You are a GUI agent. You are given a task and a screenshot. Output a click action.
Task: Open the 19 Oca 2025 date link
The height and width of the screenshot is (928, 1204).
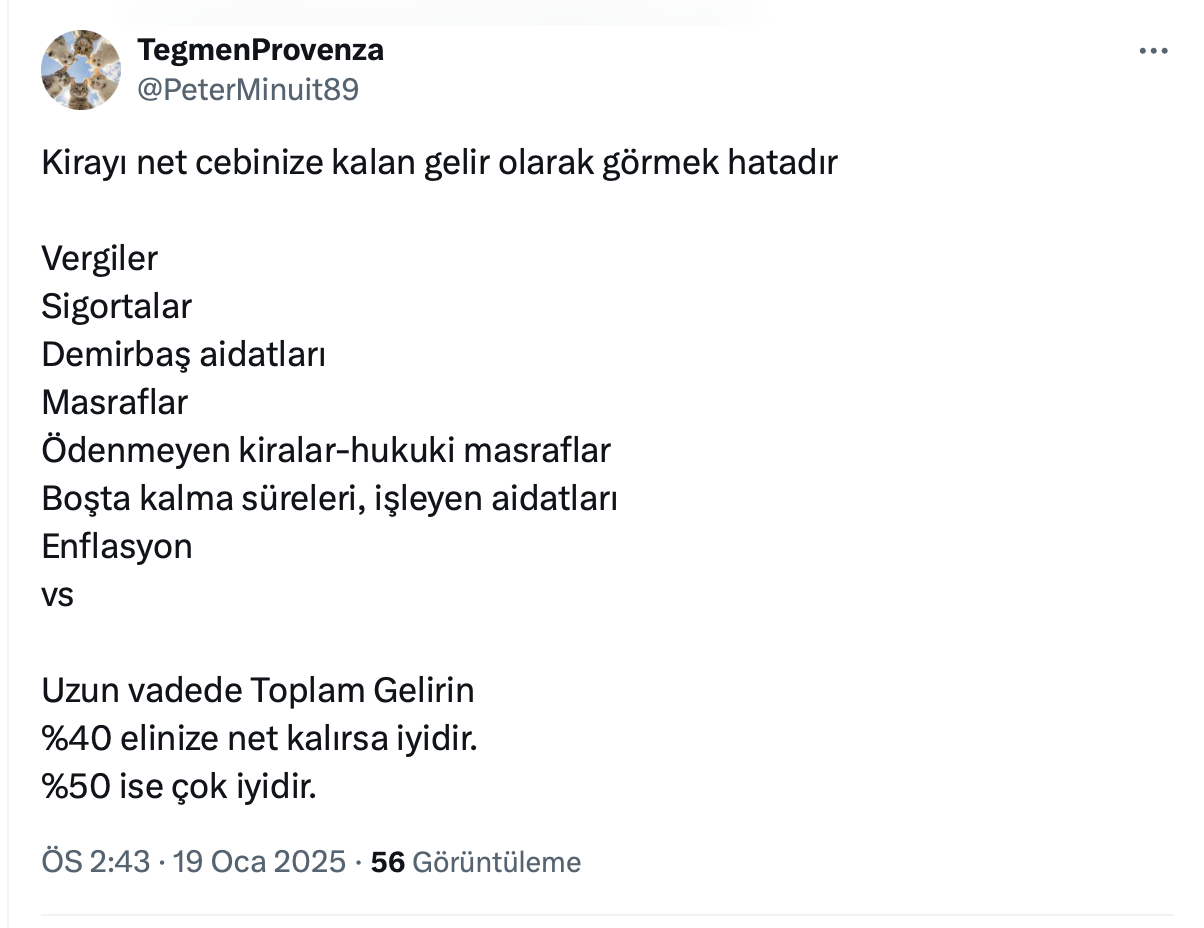point(260,862)
